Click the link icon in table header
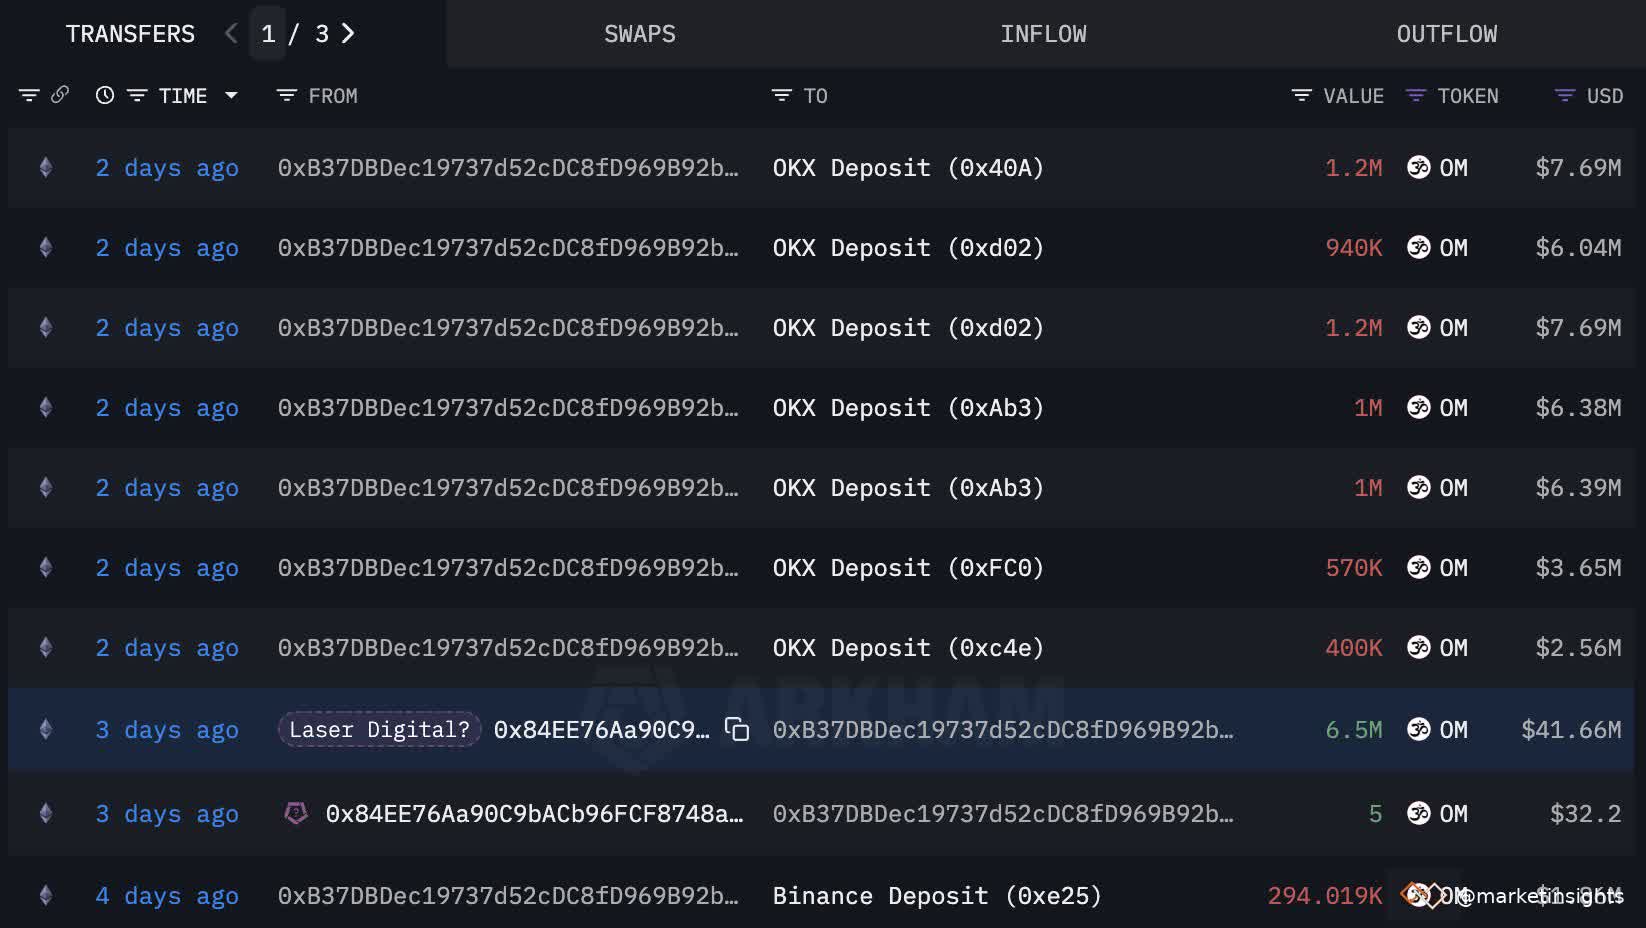The image size is (1646, 928). pos(60,95)
